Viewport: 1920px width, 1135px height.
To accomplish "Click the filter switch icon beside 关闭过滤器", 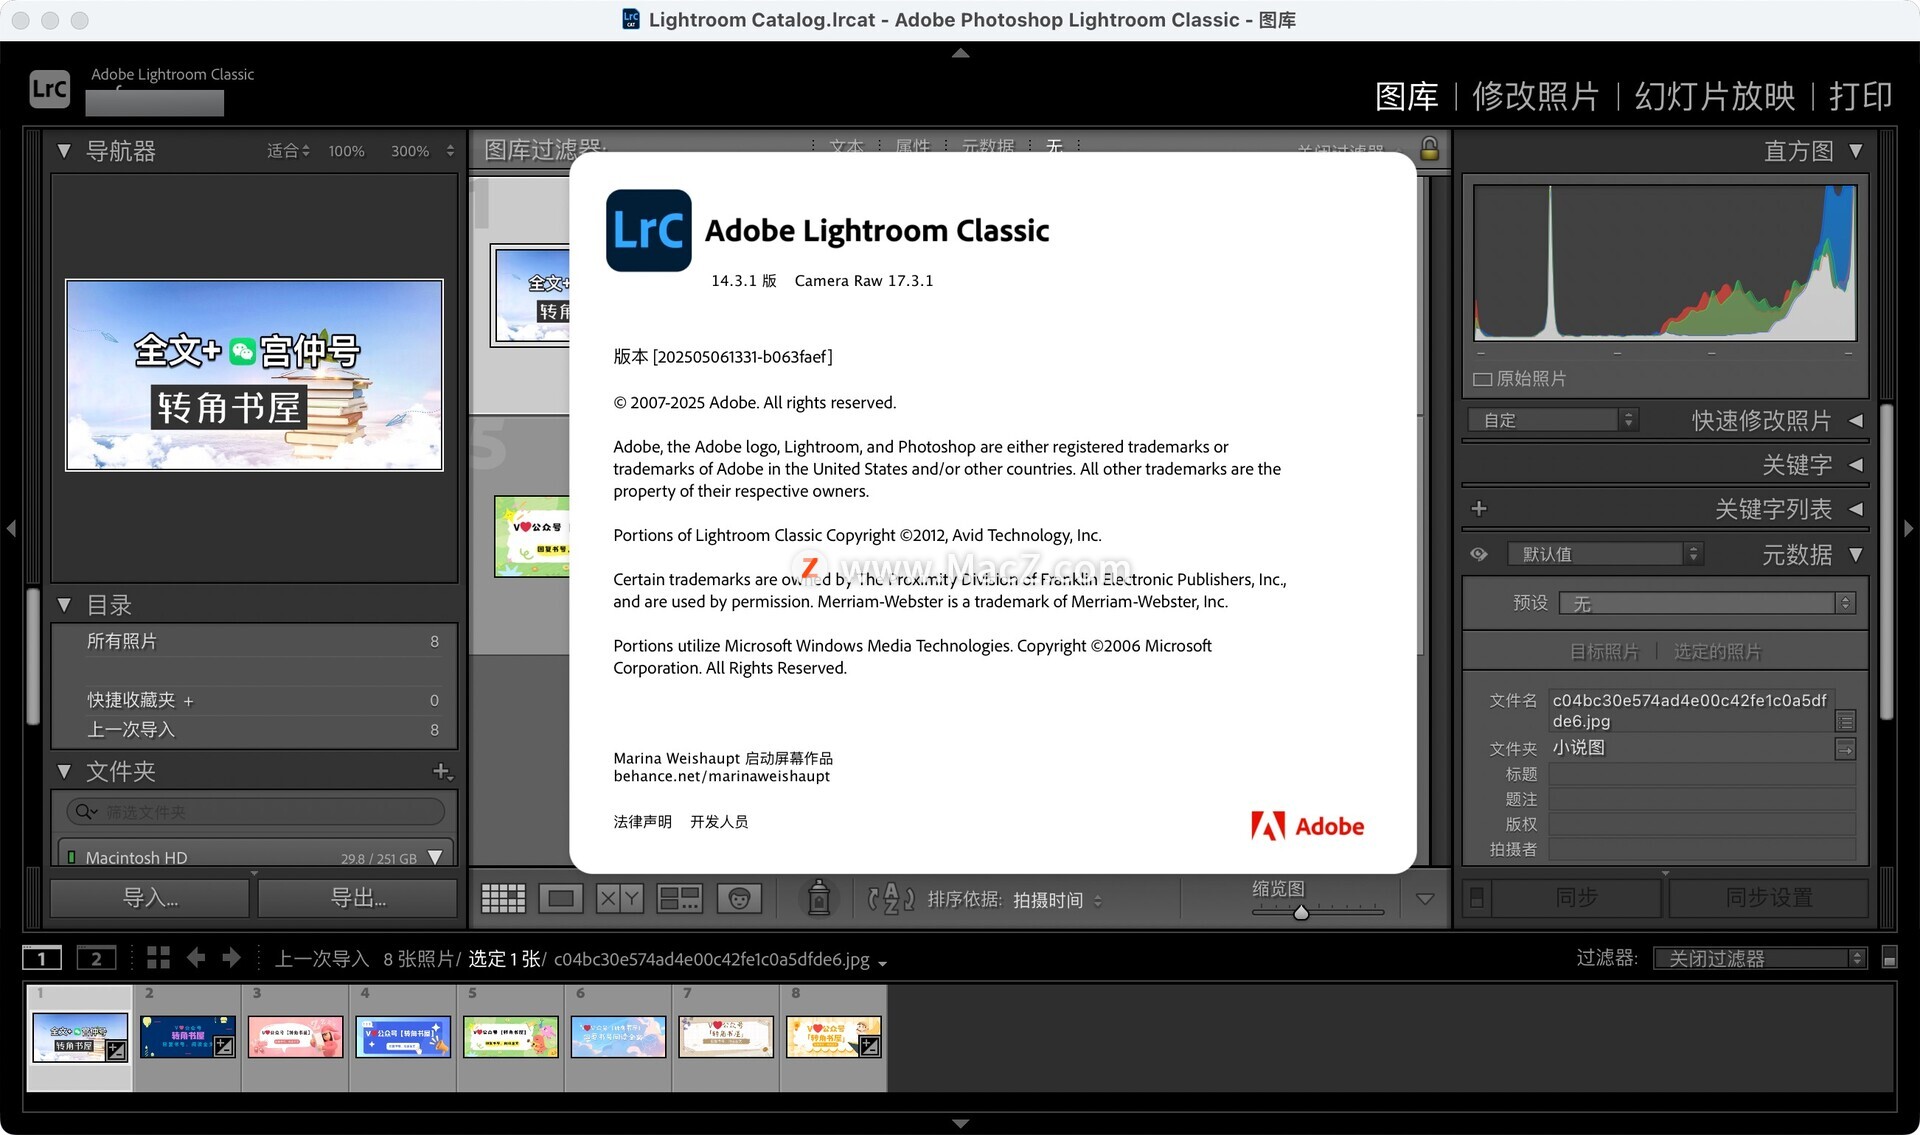I will [x=1889, y=958].
